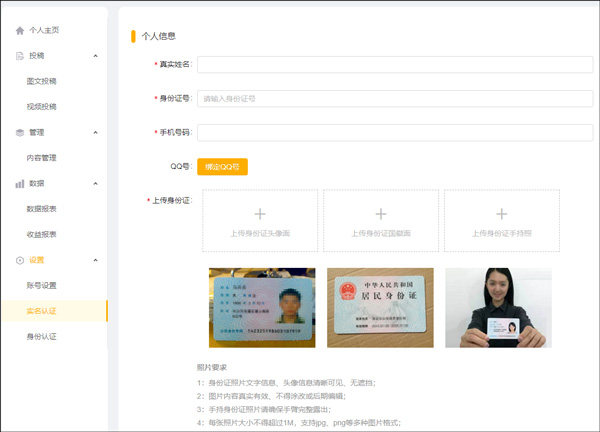
Task: Click plus icon for 上传身份证国徽面
Action: [380, 213]
